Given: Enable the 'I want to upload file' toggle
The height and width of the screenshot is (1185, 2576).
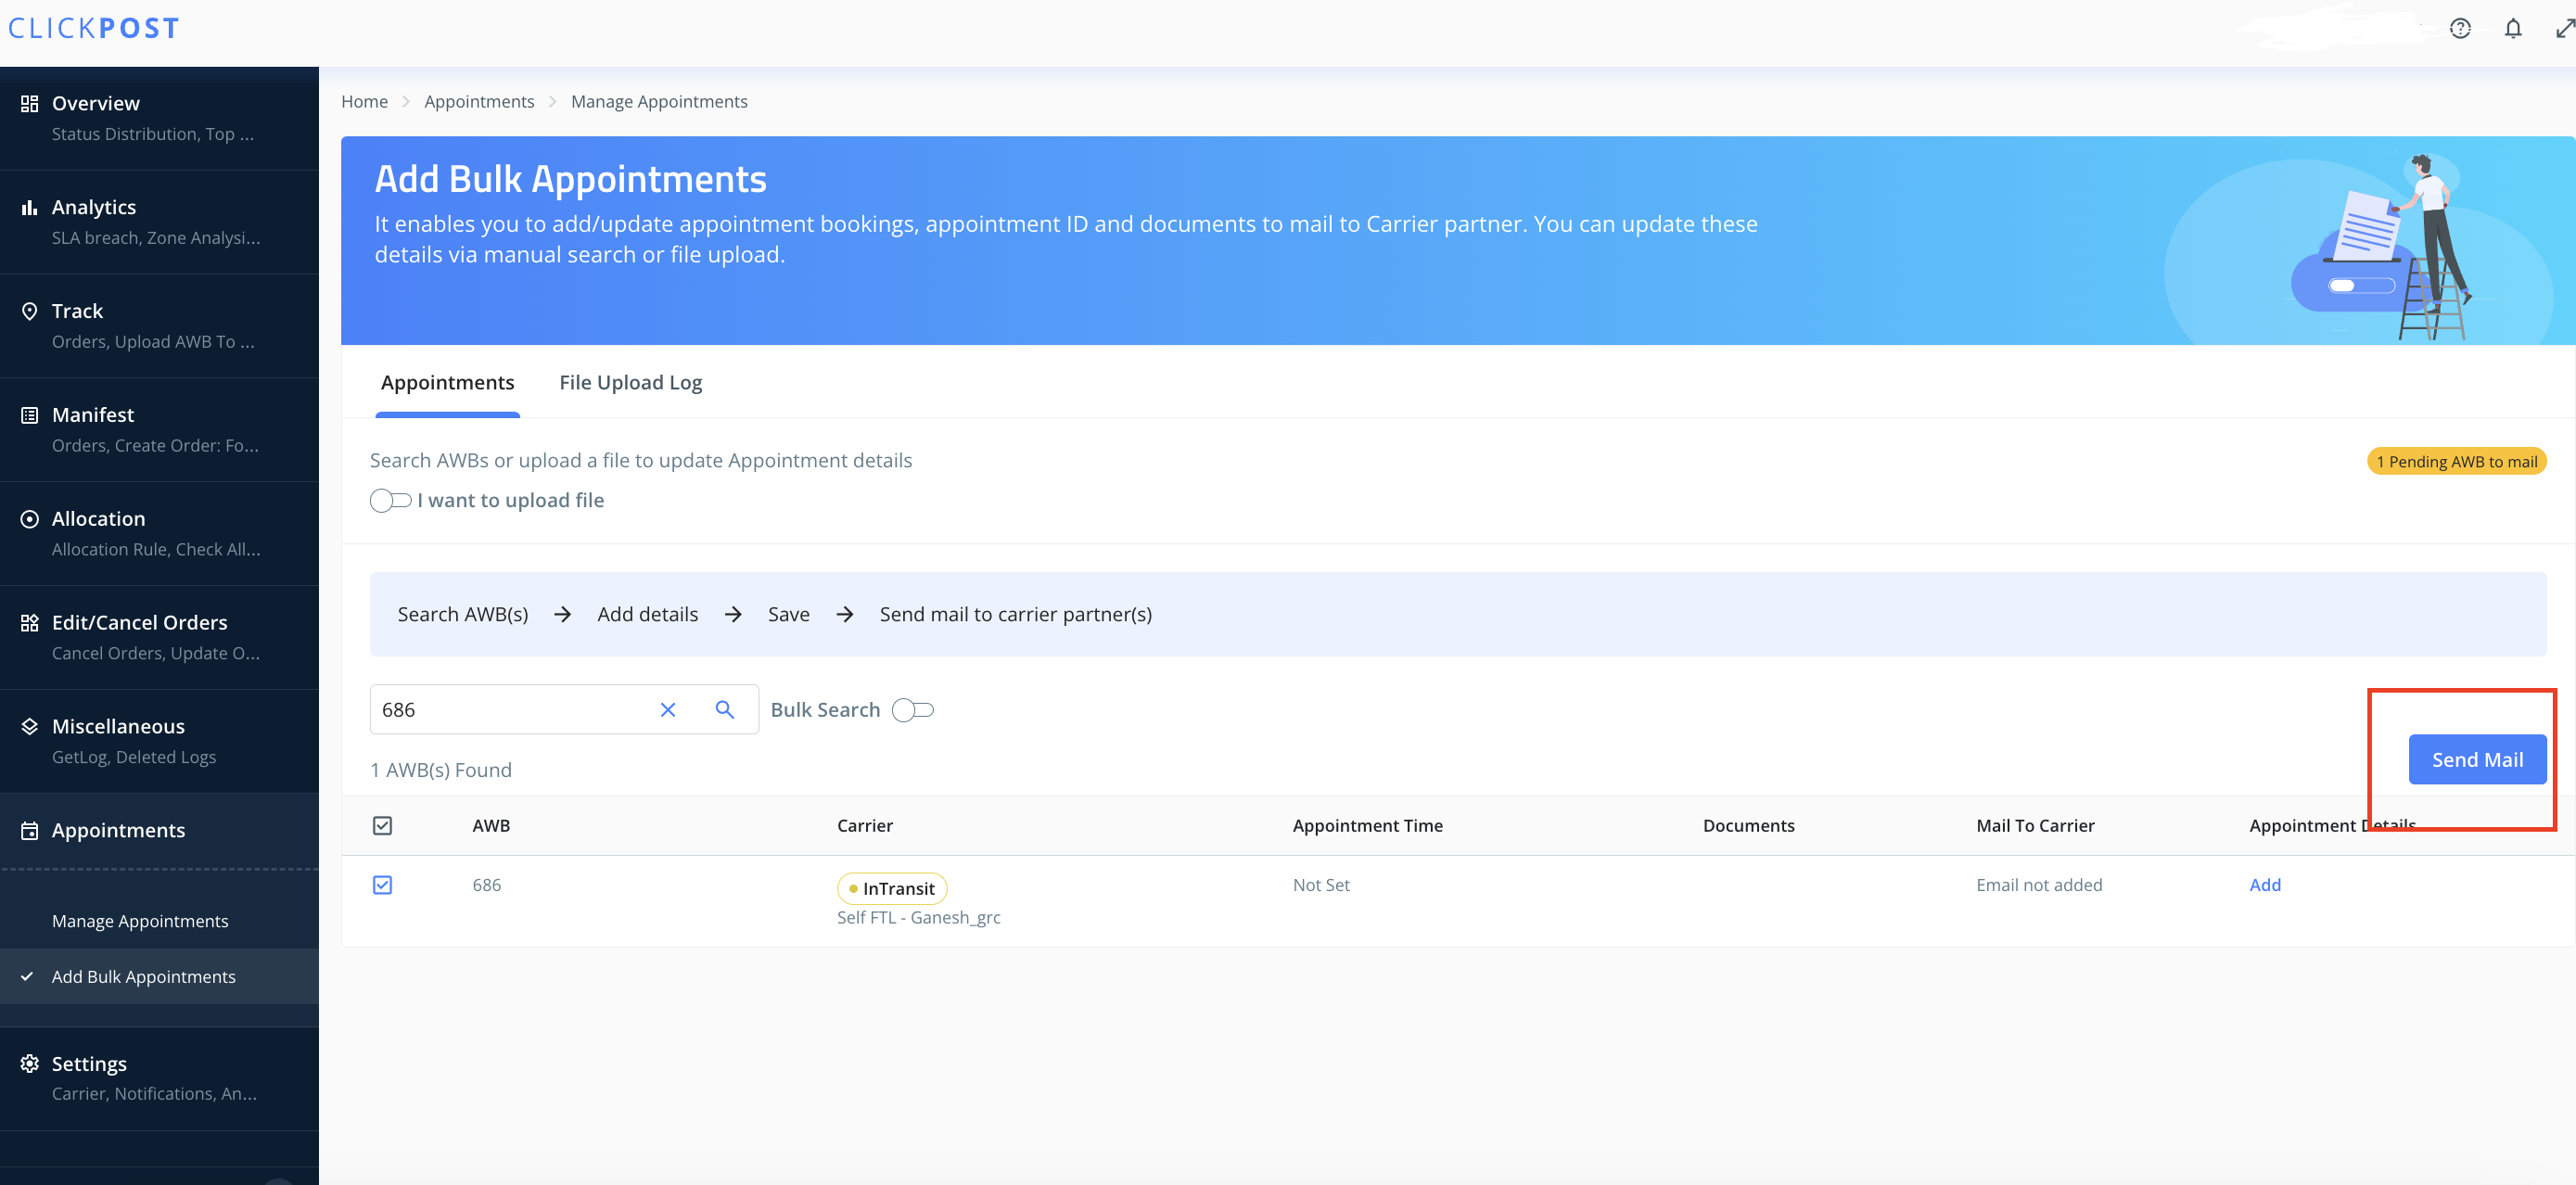Looking at the screenshot, I should (390, 500).
